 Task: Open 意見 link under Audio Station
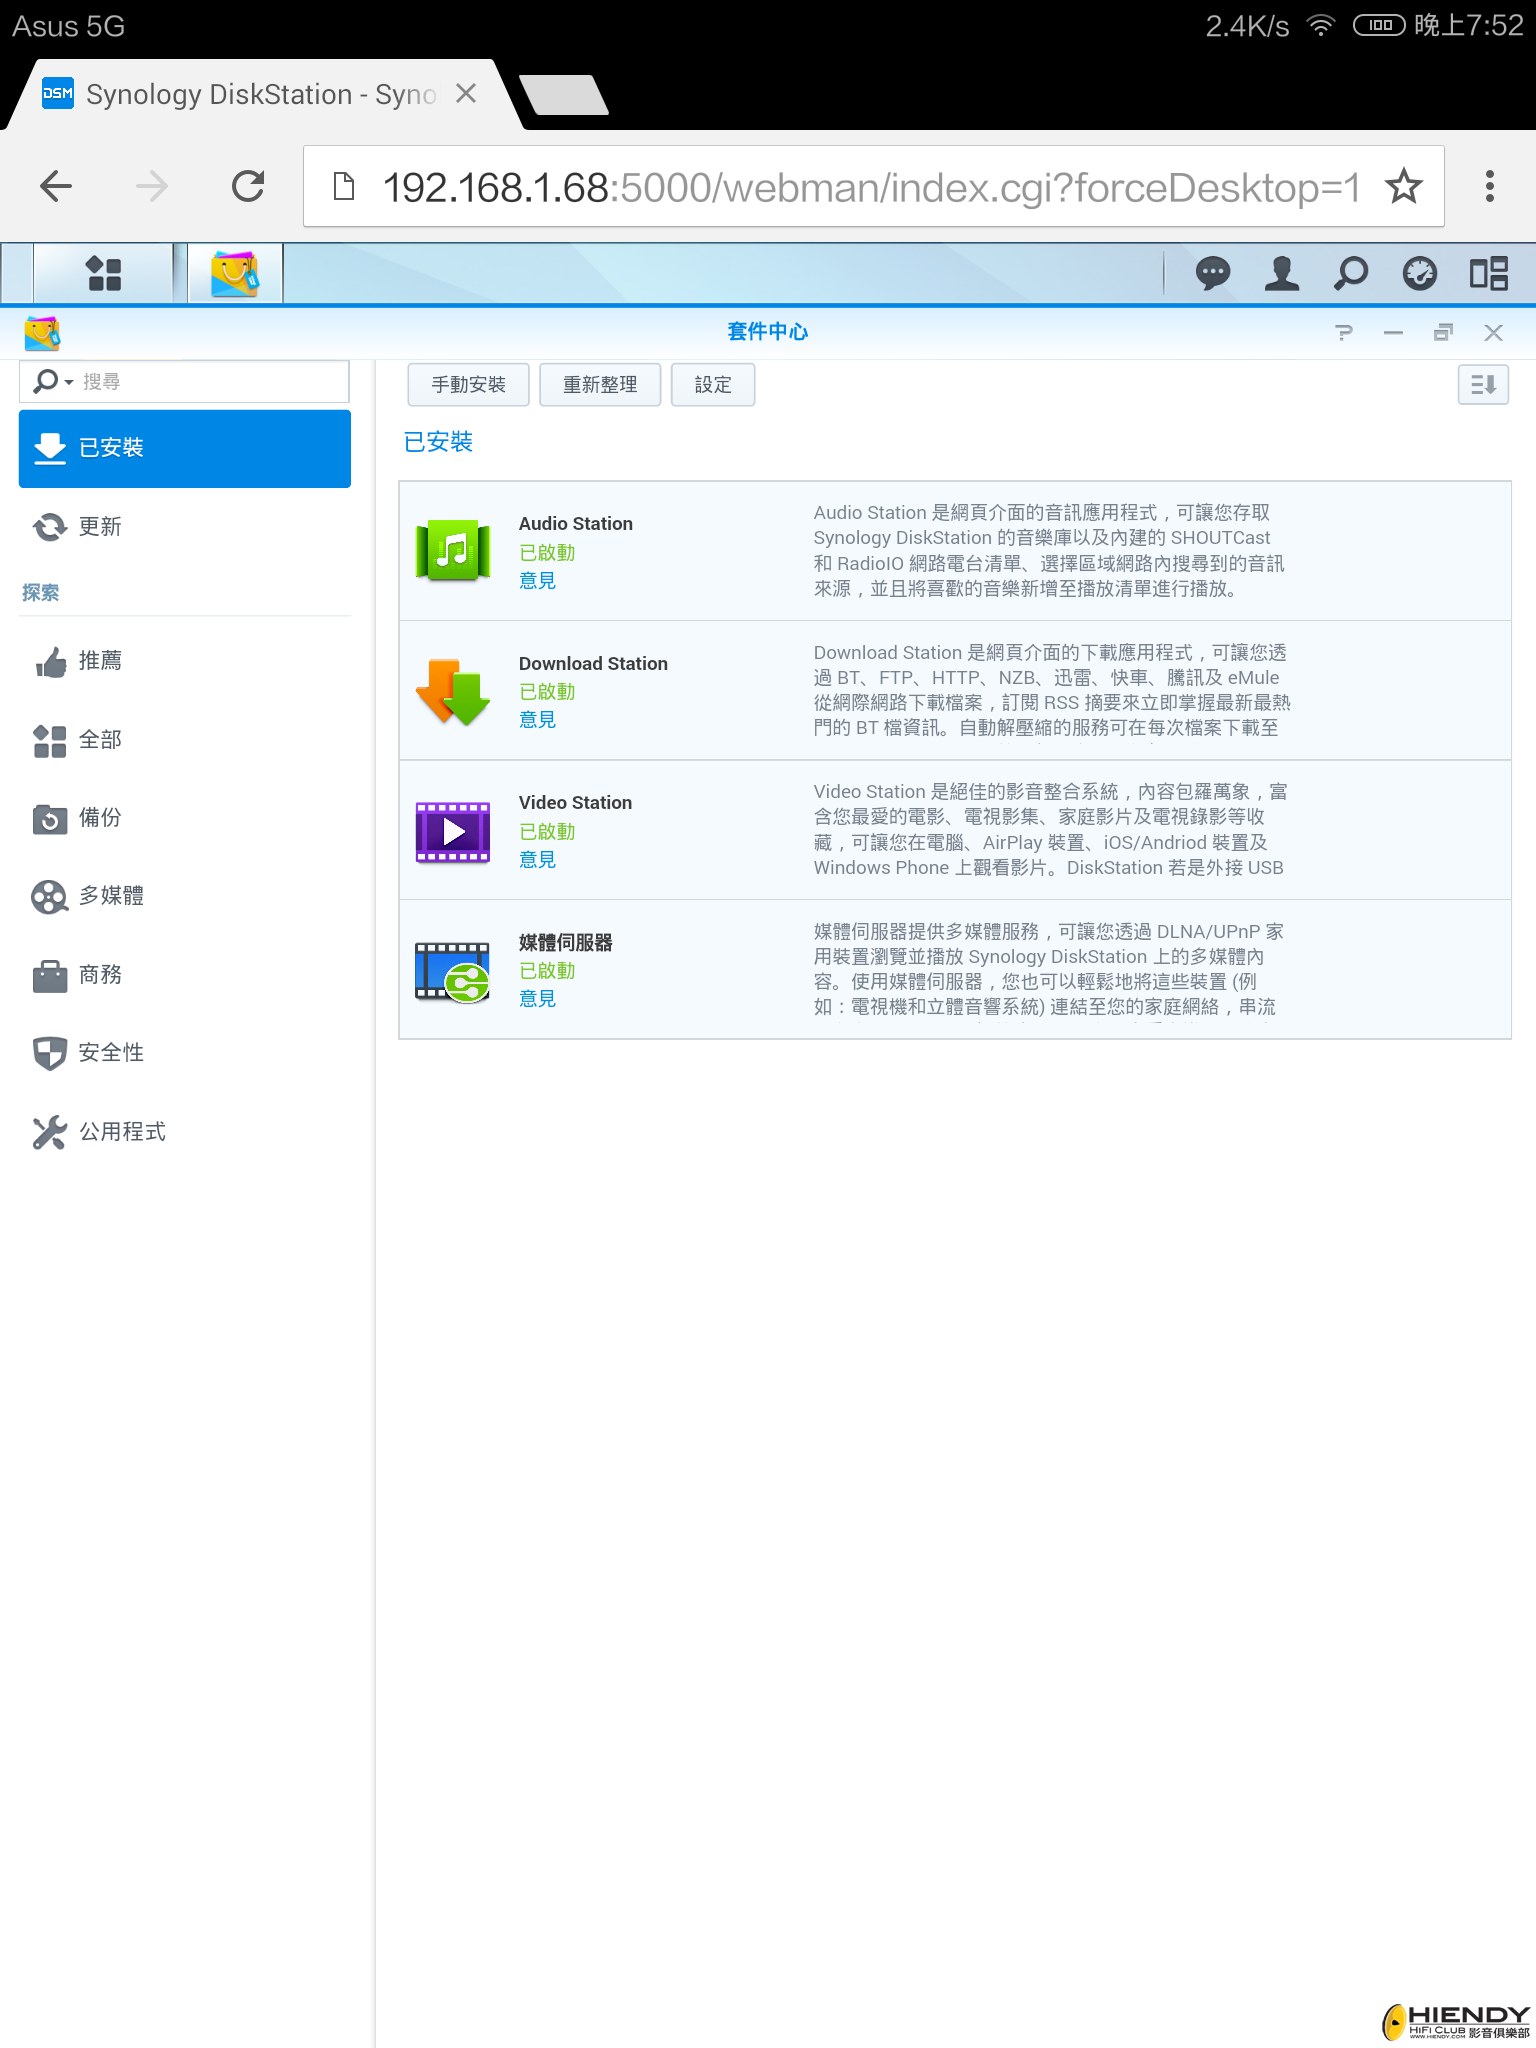pyautogui.click(x=537, y=581)
